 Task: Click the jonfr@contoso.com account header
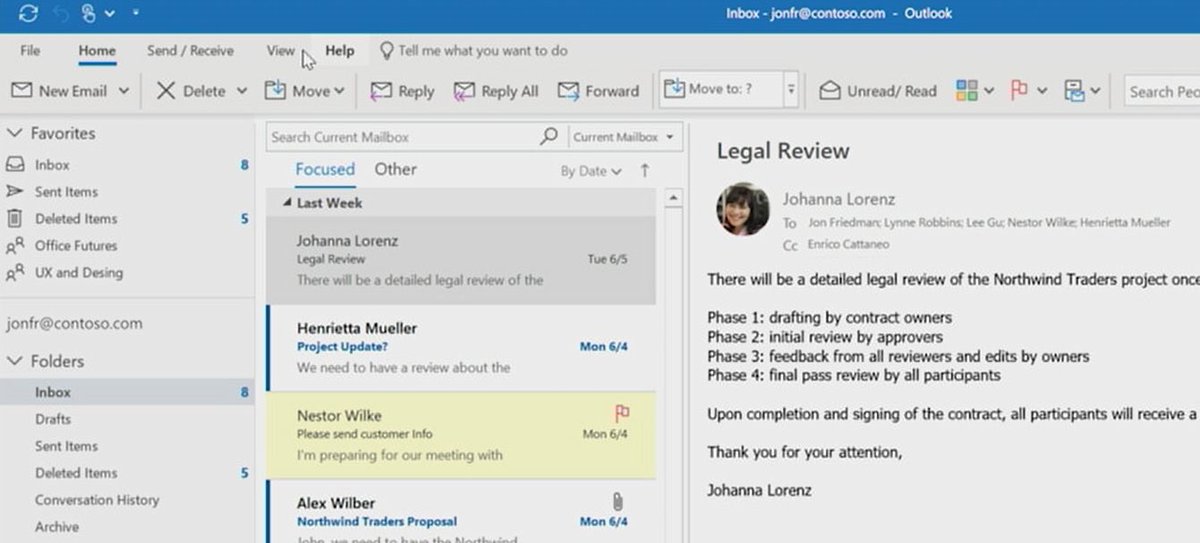coord(74,324)
